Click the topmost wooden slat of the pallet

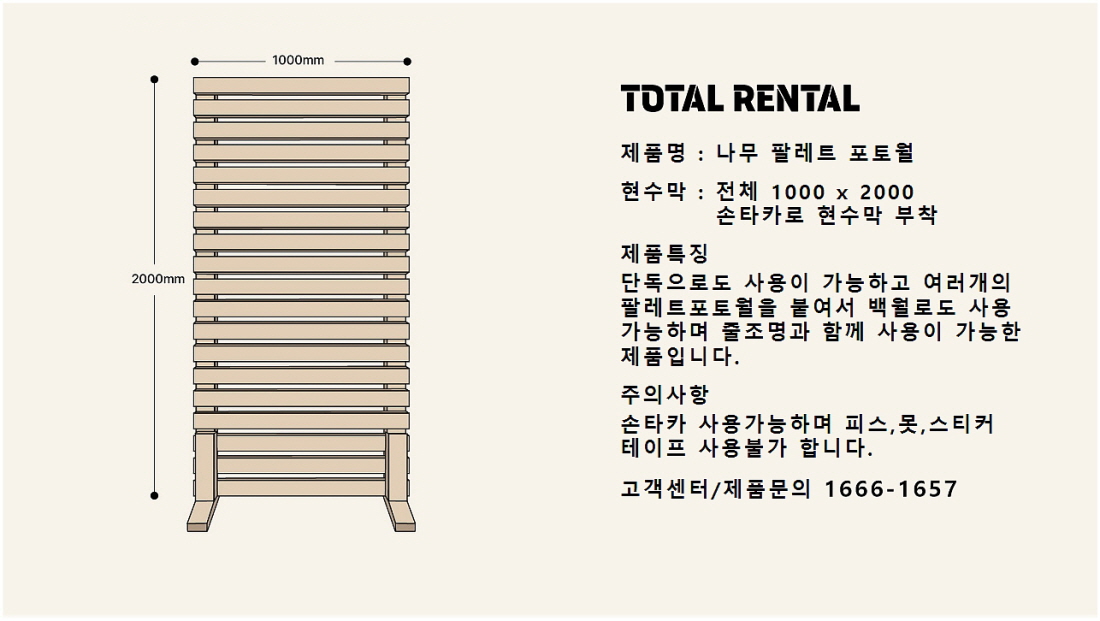[x=301, y=85]
